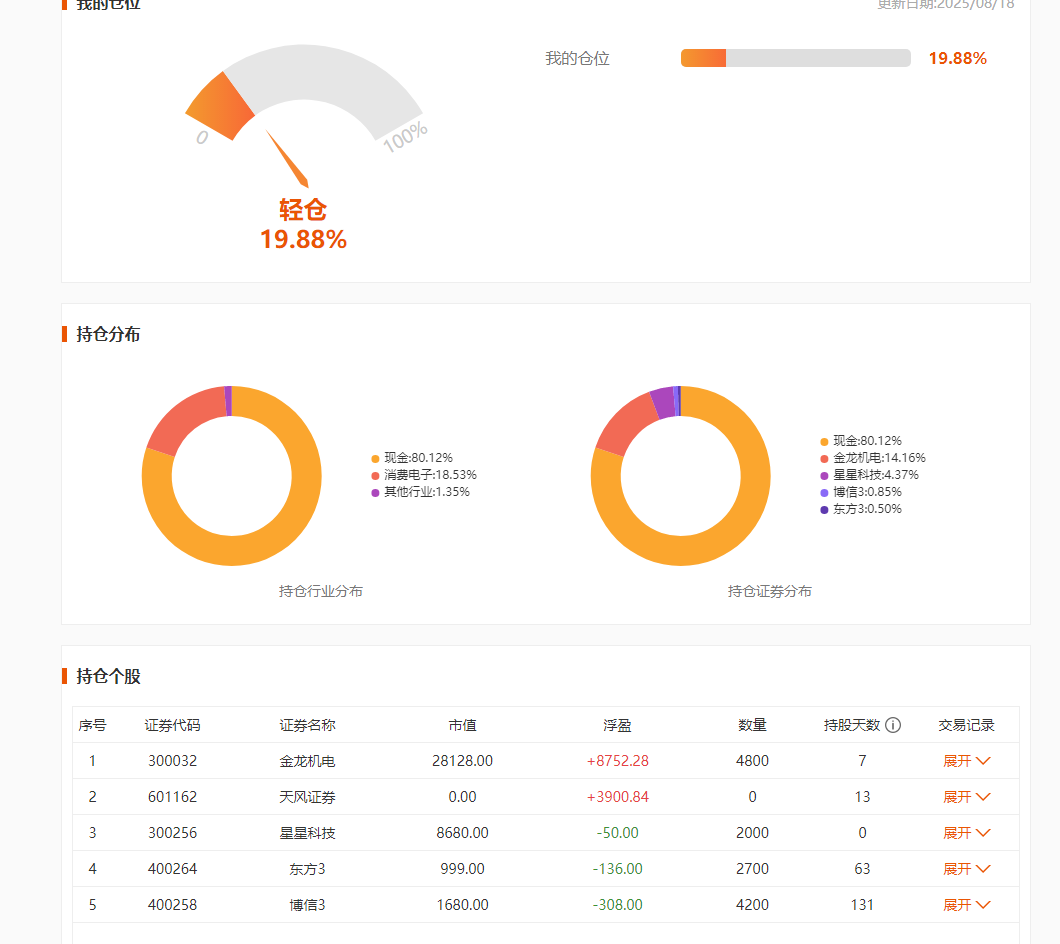1060x944 pixels.
Task: Click market value 1680.00
Action: pyautogui.click(x=462, y=905)
